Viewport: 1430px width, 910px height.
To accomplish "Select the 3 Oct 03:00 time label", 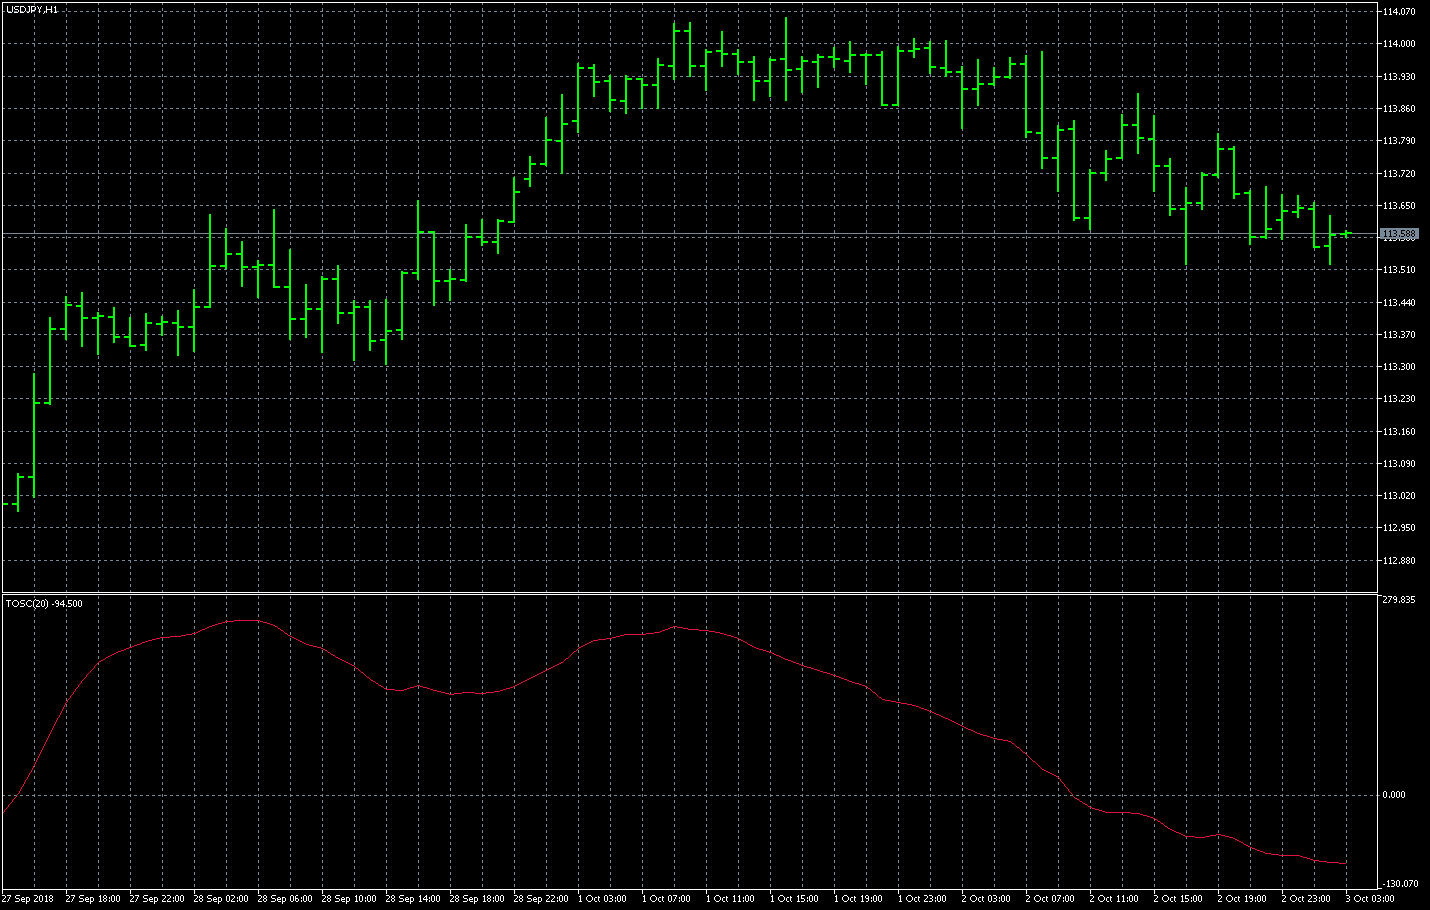I will [1370, 899].
